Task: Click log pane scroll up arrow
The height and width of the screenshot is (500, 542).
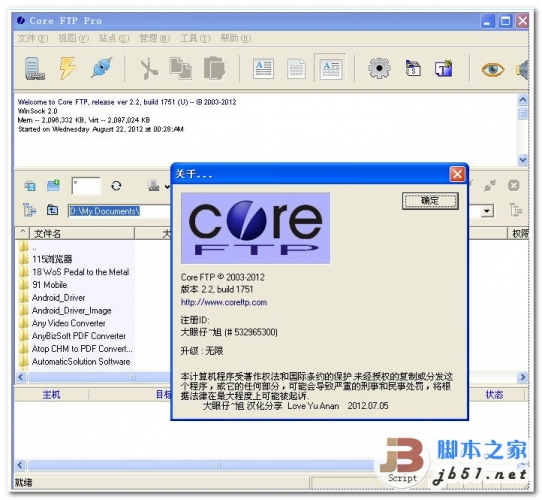Action: pyautogui.click(x=523, y=100)
